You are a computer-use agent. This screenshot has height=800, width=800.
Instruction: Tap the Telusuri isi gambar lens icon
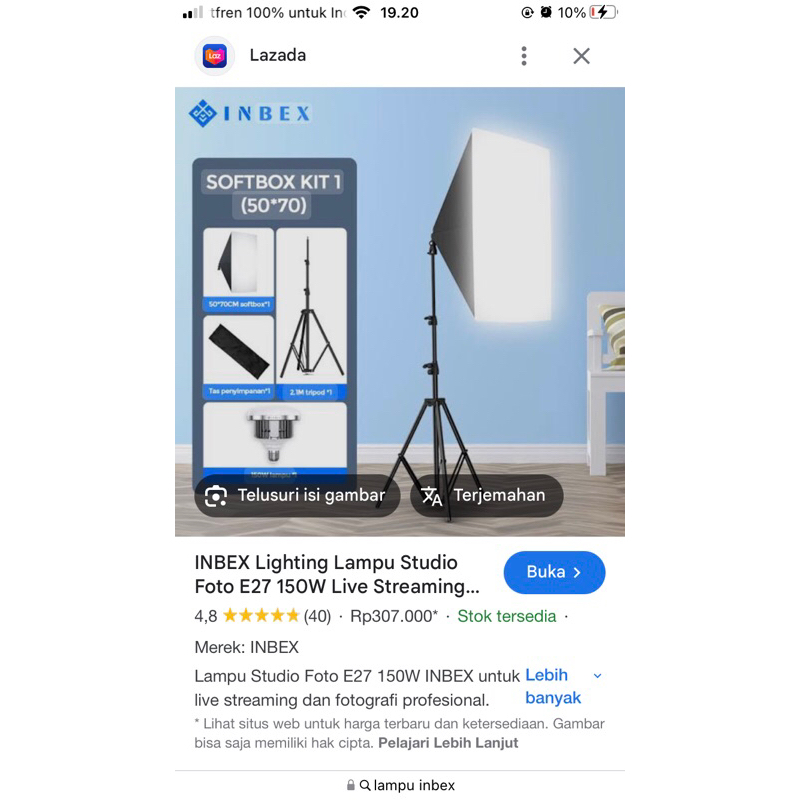point(216,496)
